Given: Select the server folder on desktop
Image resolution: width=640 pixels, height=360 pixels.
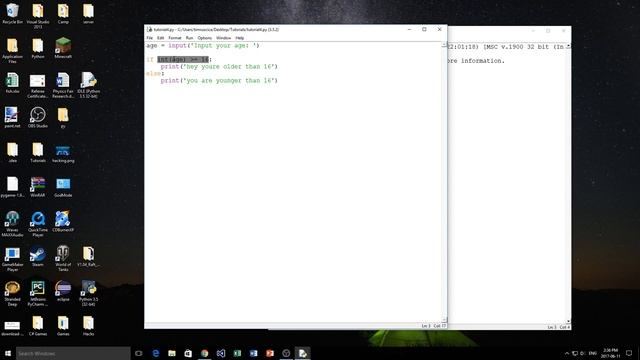Looking at the screenshot, I should 88,14.
